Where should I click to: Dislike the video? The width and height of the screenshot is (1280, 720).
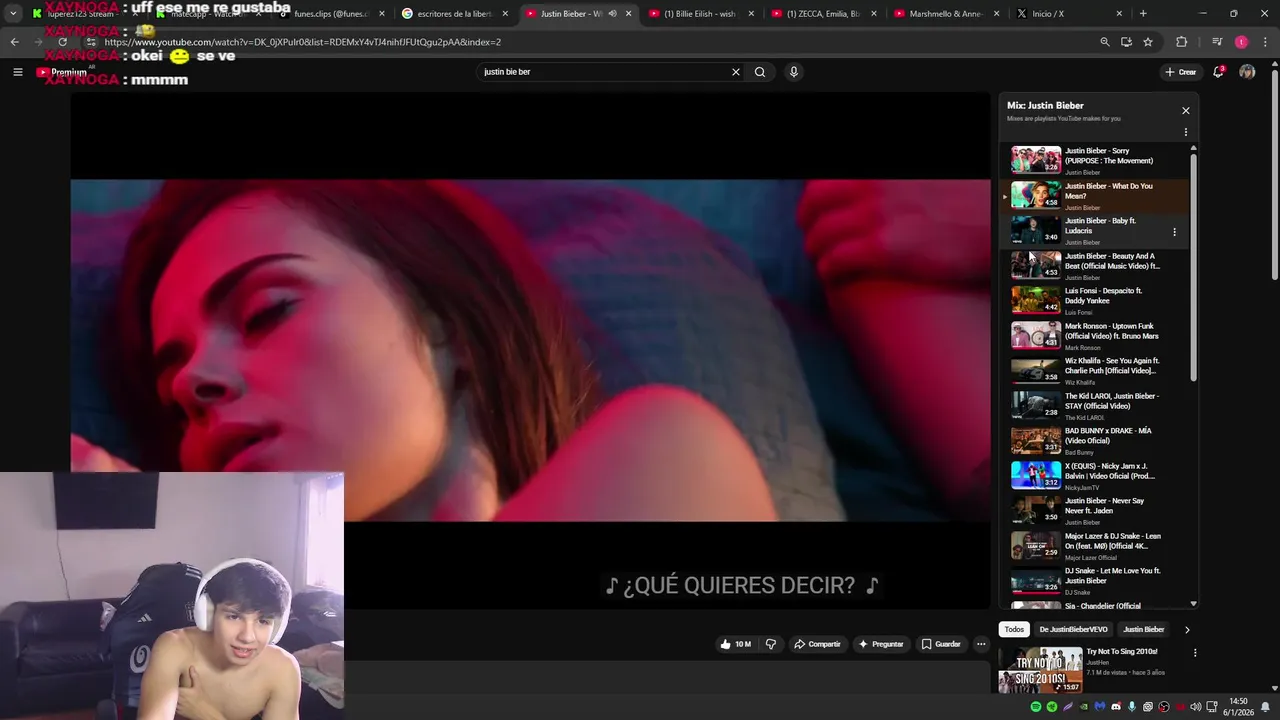770,644
